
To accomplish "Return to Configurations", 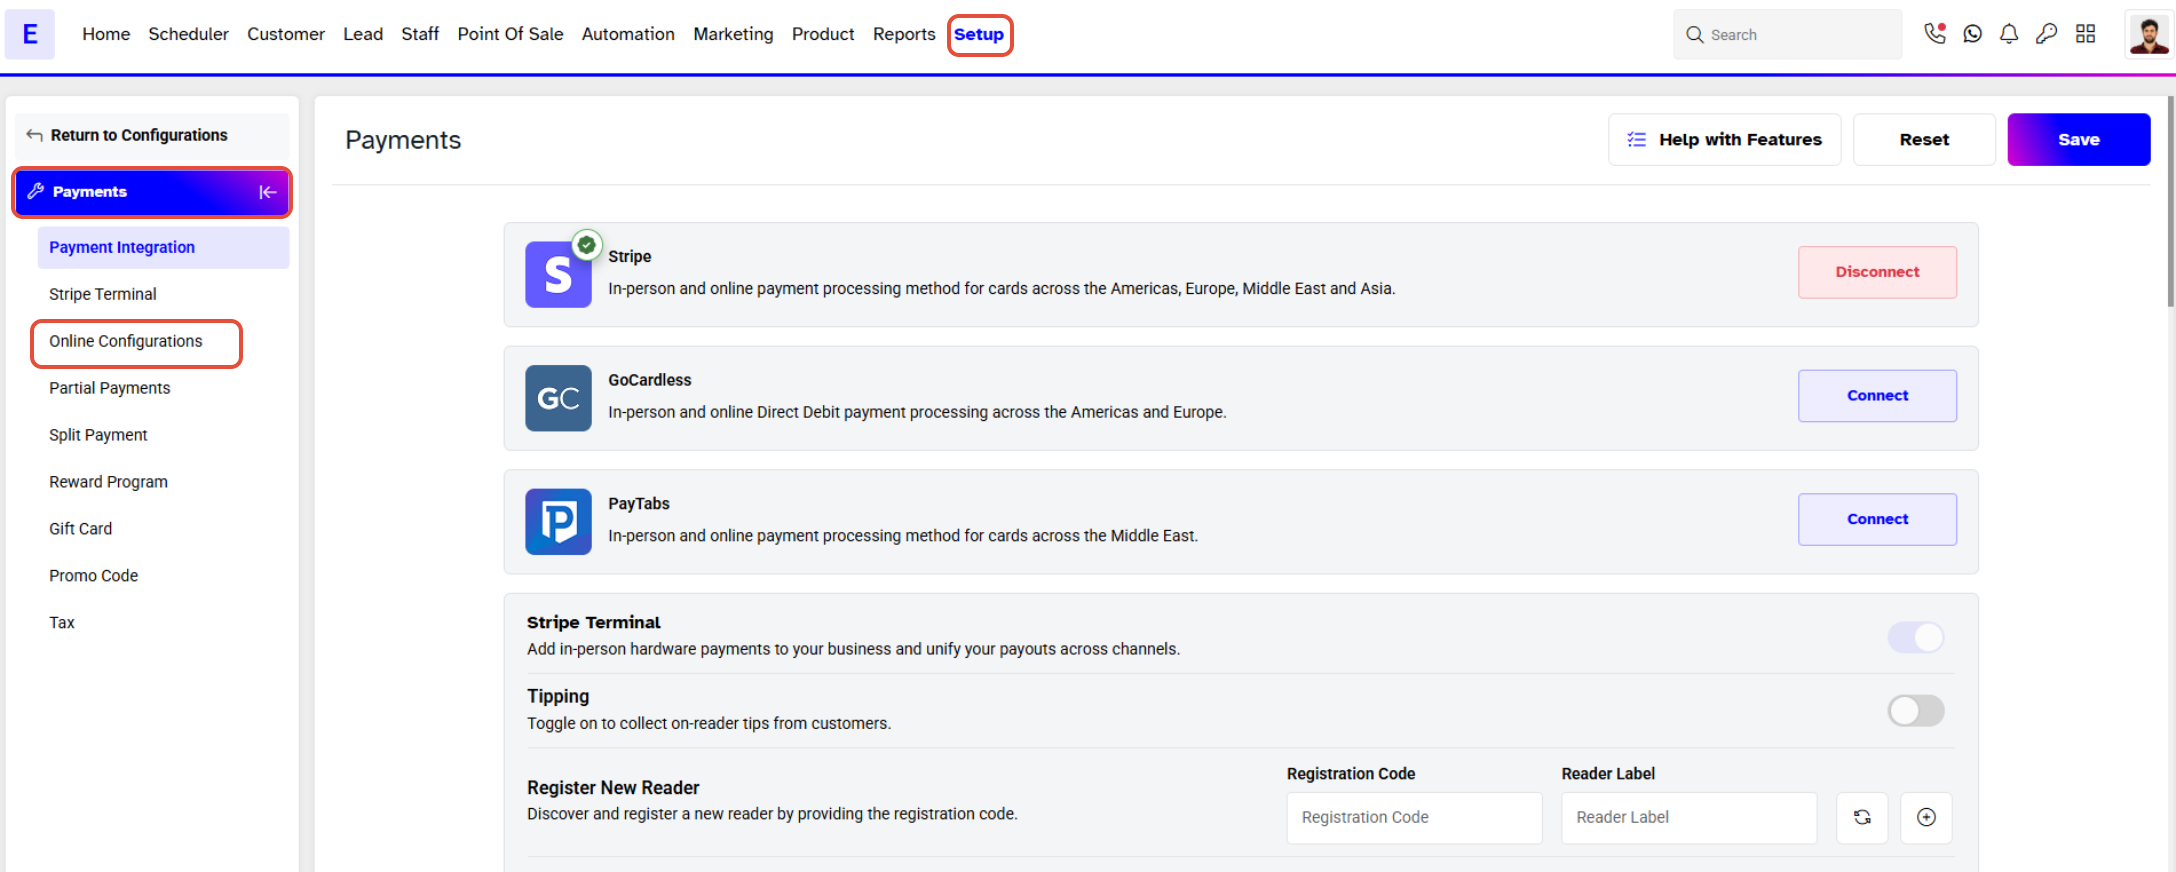I will (152, 135).
